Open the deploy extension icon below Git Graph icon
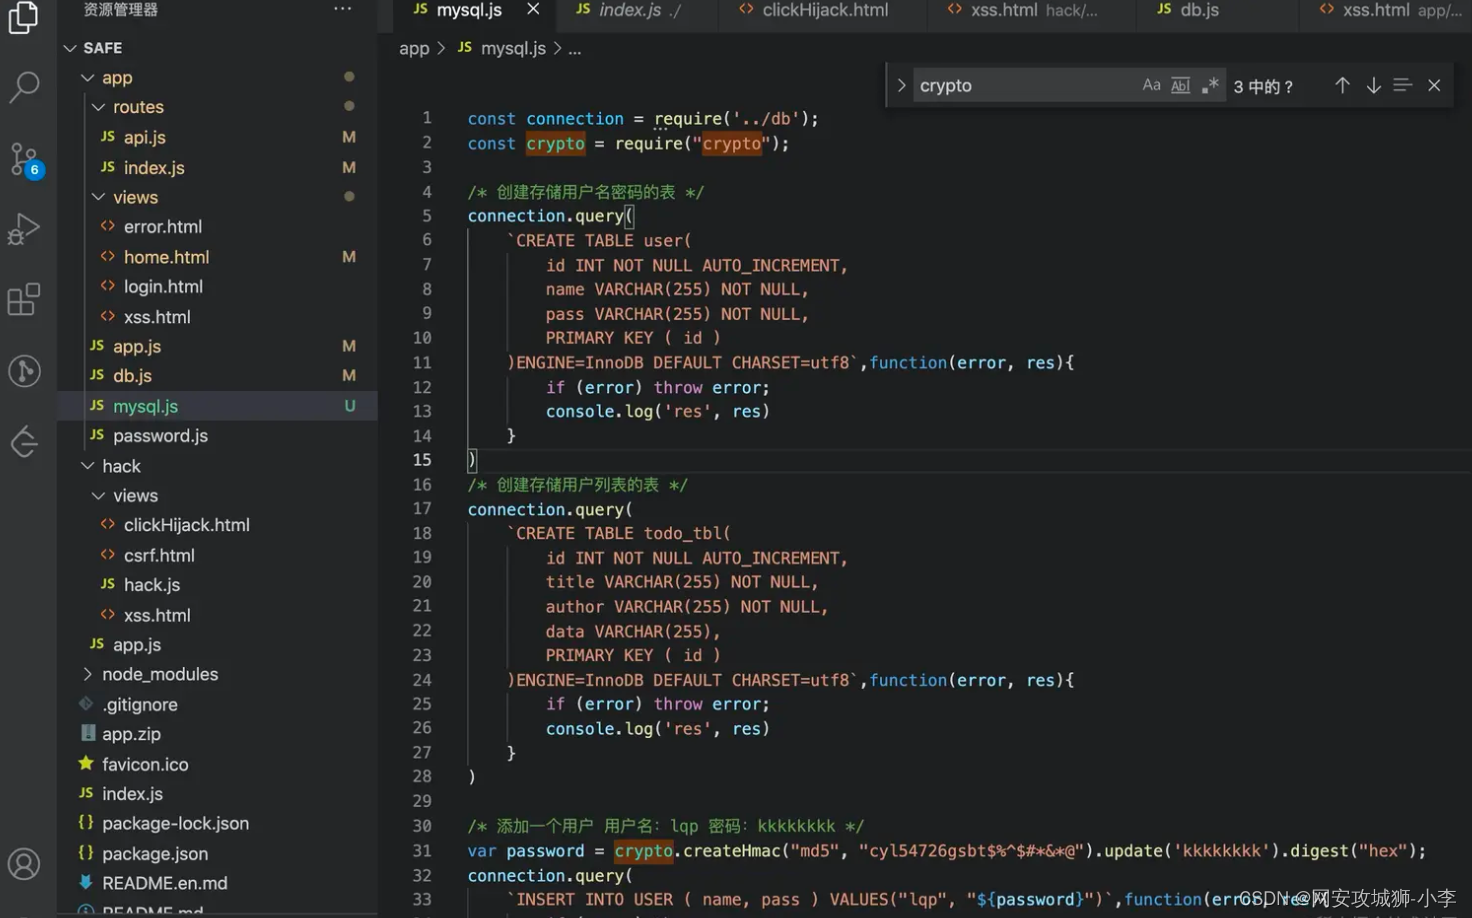 pyautogui.click(x=24, y=441)
